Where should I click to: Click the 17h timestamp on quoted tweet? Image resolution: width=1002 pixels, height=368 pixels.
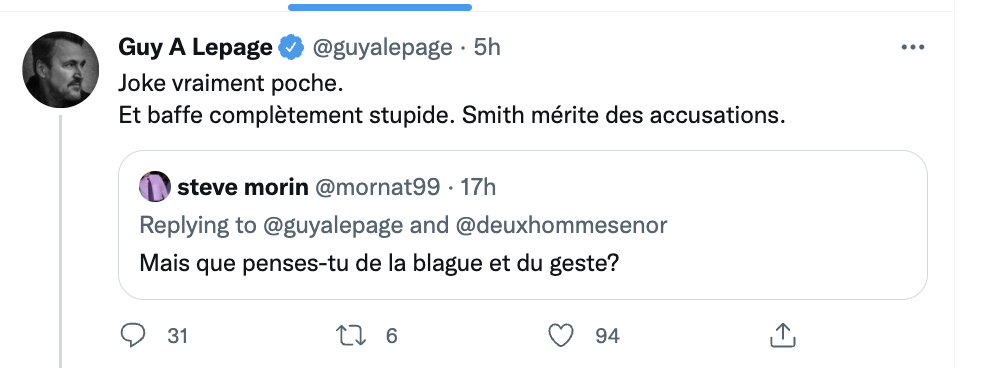(478, 187)
